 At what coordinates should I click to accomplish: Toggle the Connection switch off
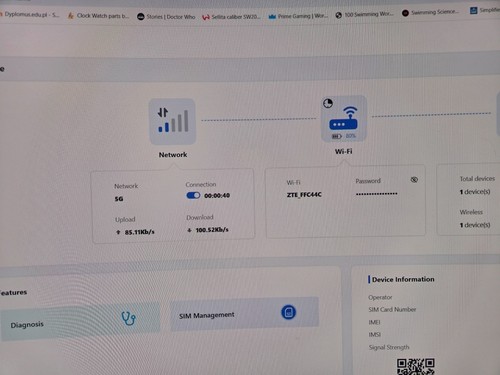pyautogui.click(x=193, y=195)
